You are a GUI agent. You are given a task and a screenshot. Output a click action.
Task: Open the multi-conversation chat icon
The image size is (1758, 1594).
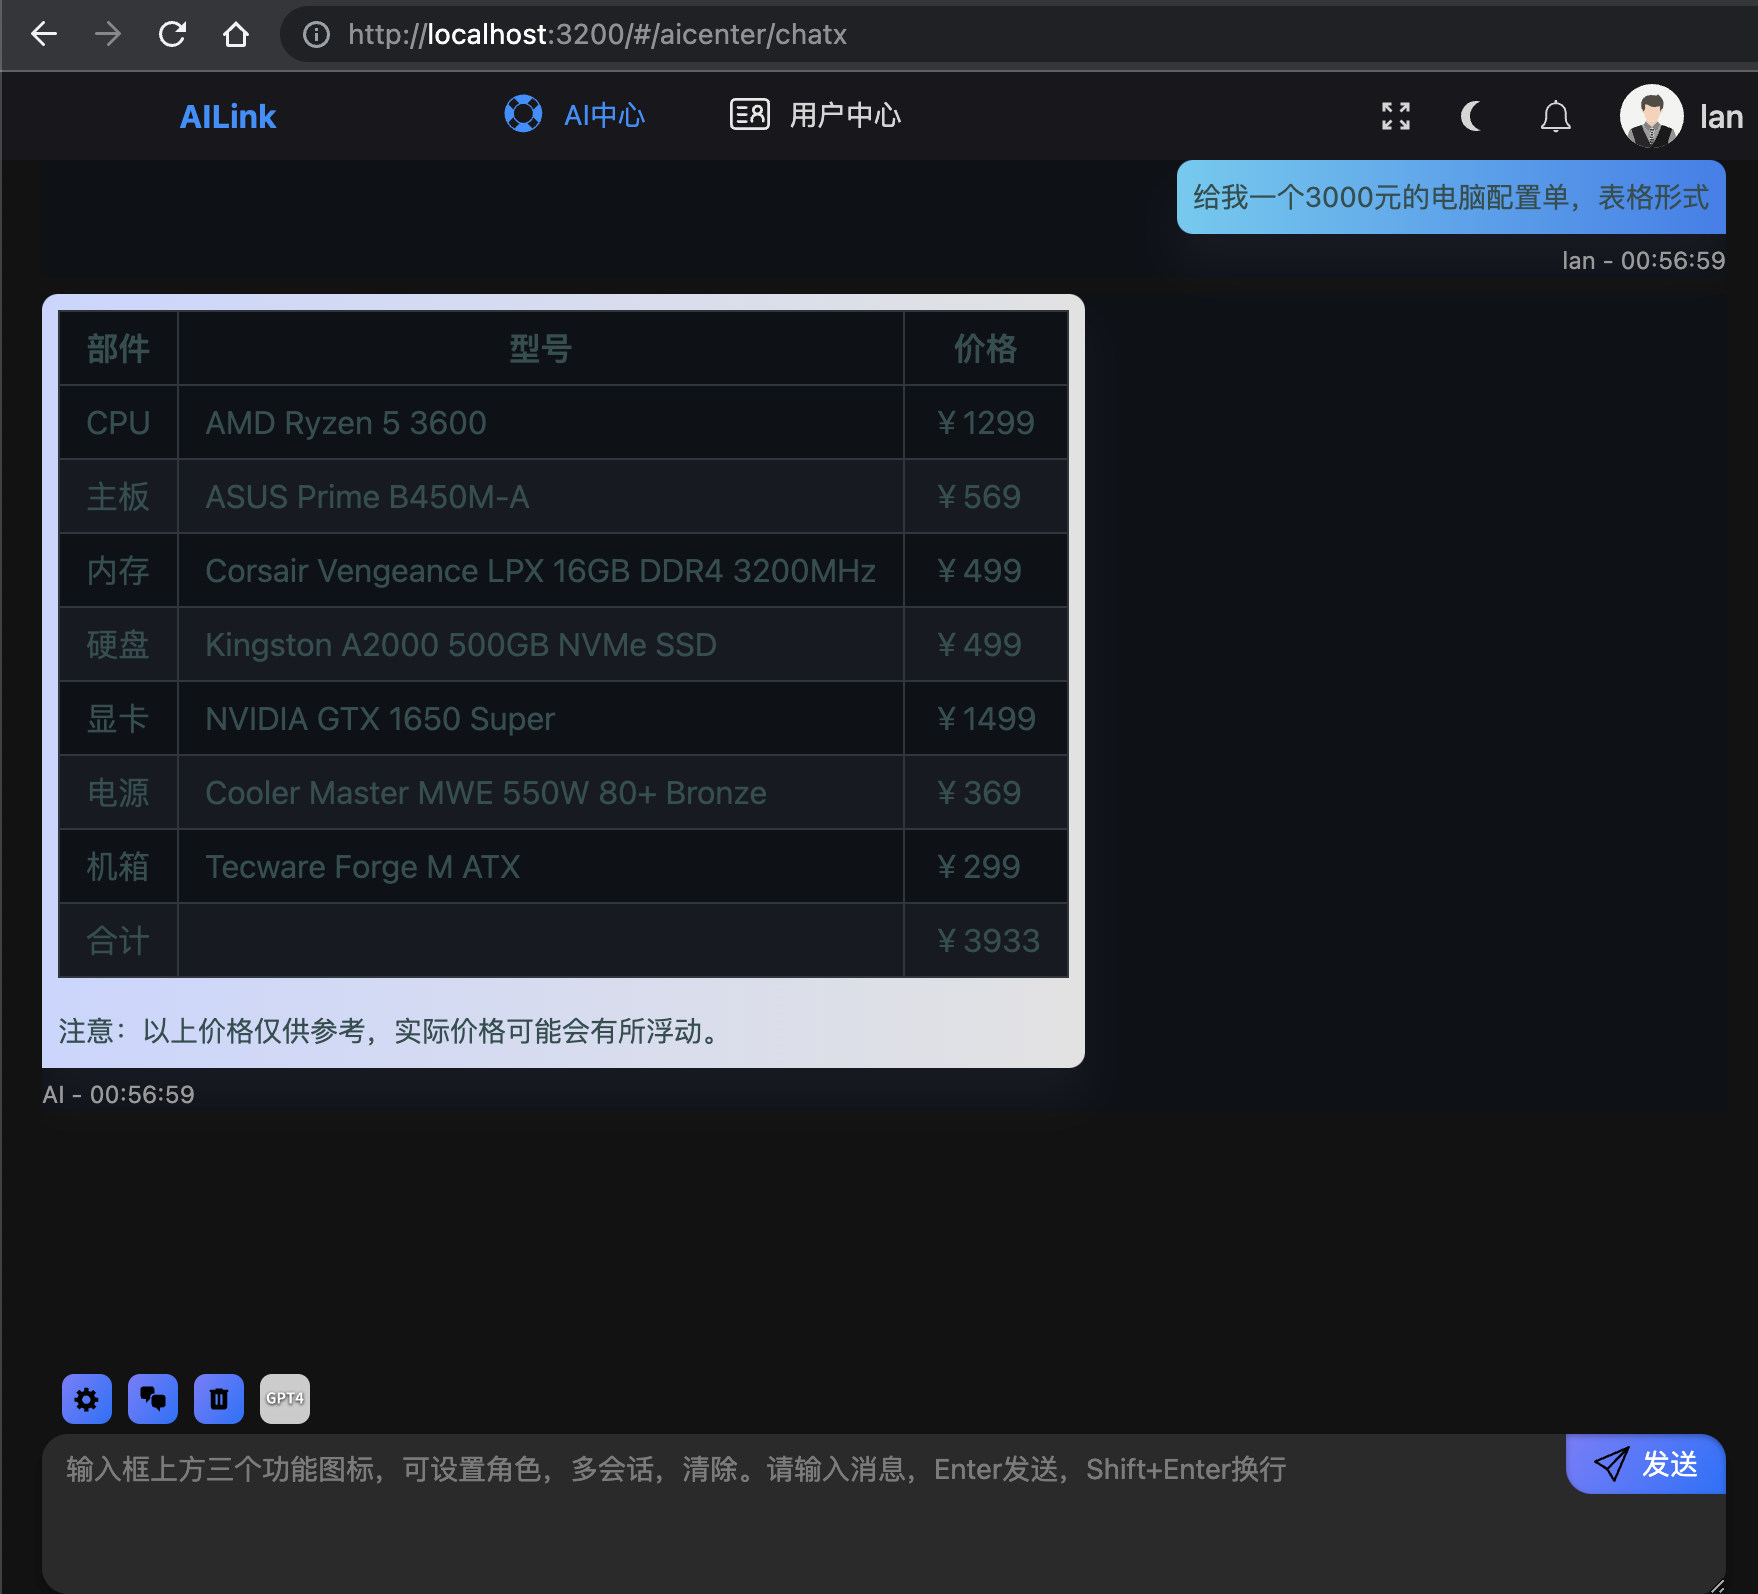point(153,1398)
